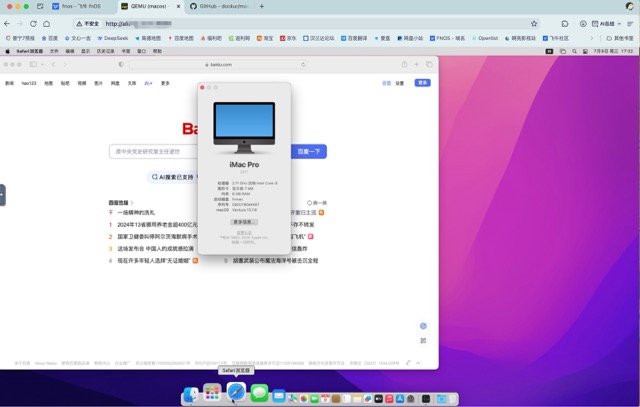Viewport: 640px width, 407px height.
Task: Go to browser home page
Action: tap(46, 23)
